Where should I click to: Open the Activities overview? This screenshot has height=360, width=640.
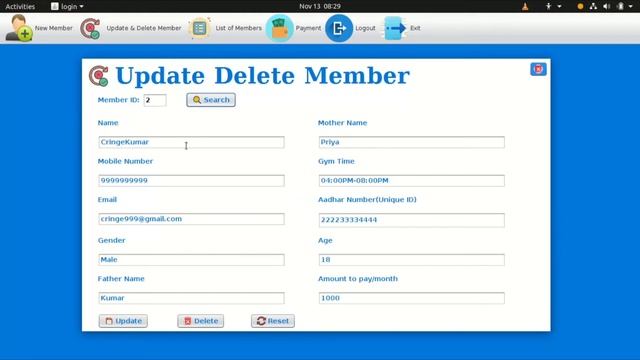pos(20,6)
